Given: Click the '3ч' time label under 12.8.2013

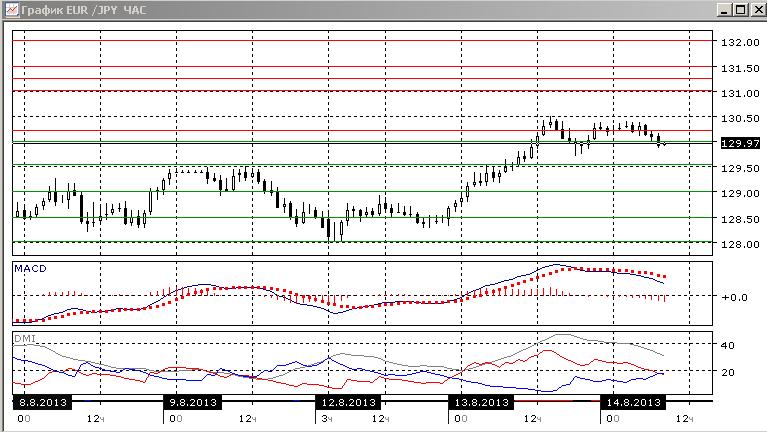Looking at the screenshot, I should (x=327, y=419).
